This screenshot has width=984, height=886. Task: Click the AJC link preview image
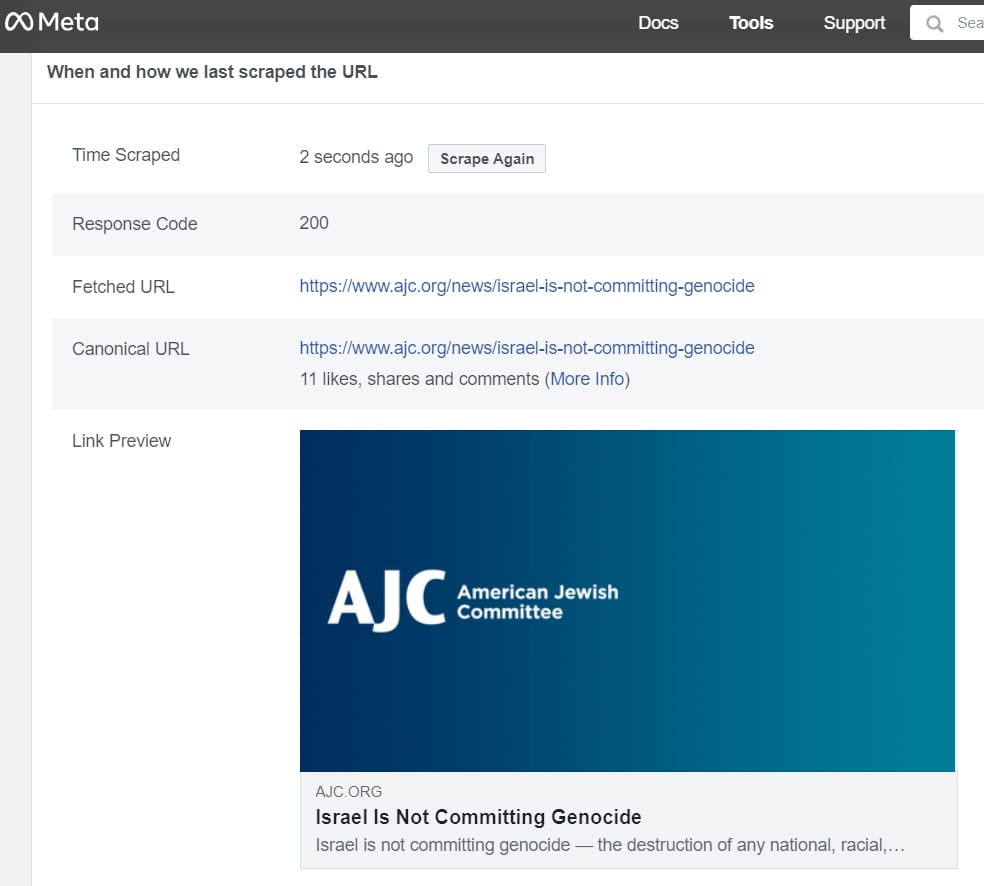click(627, 600)
